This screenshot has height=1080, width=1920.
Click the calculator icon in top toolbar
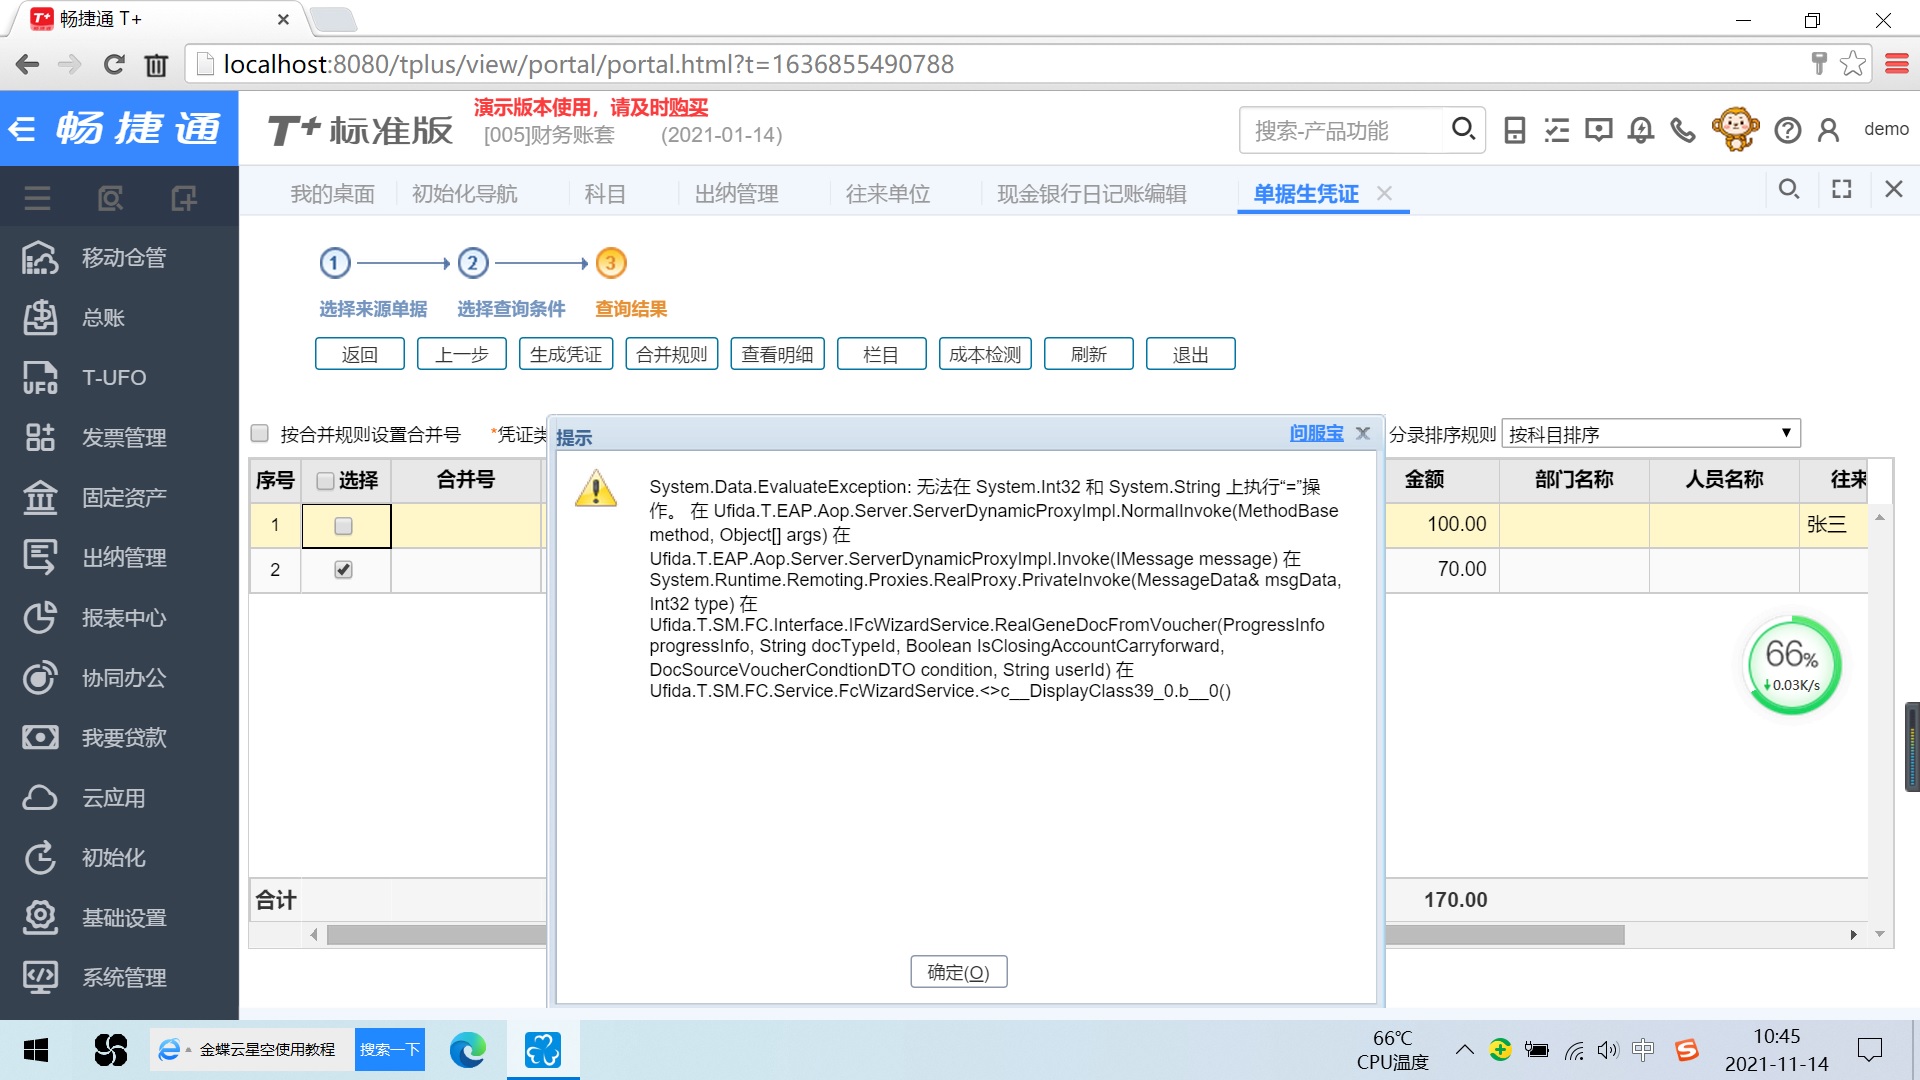pos(1515,130)
